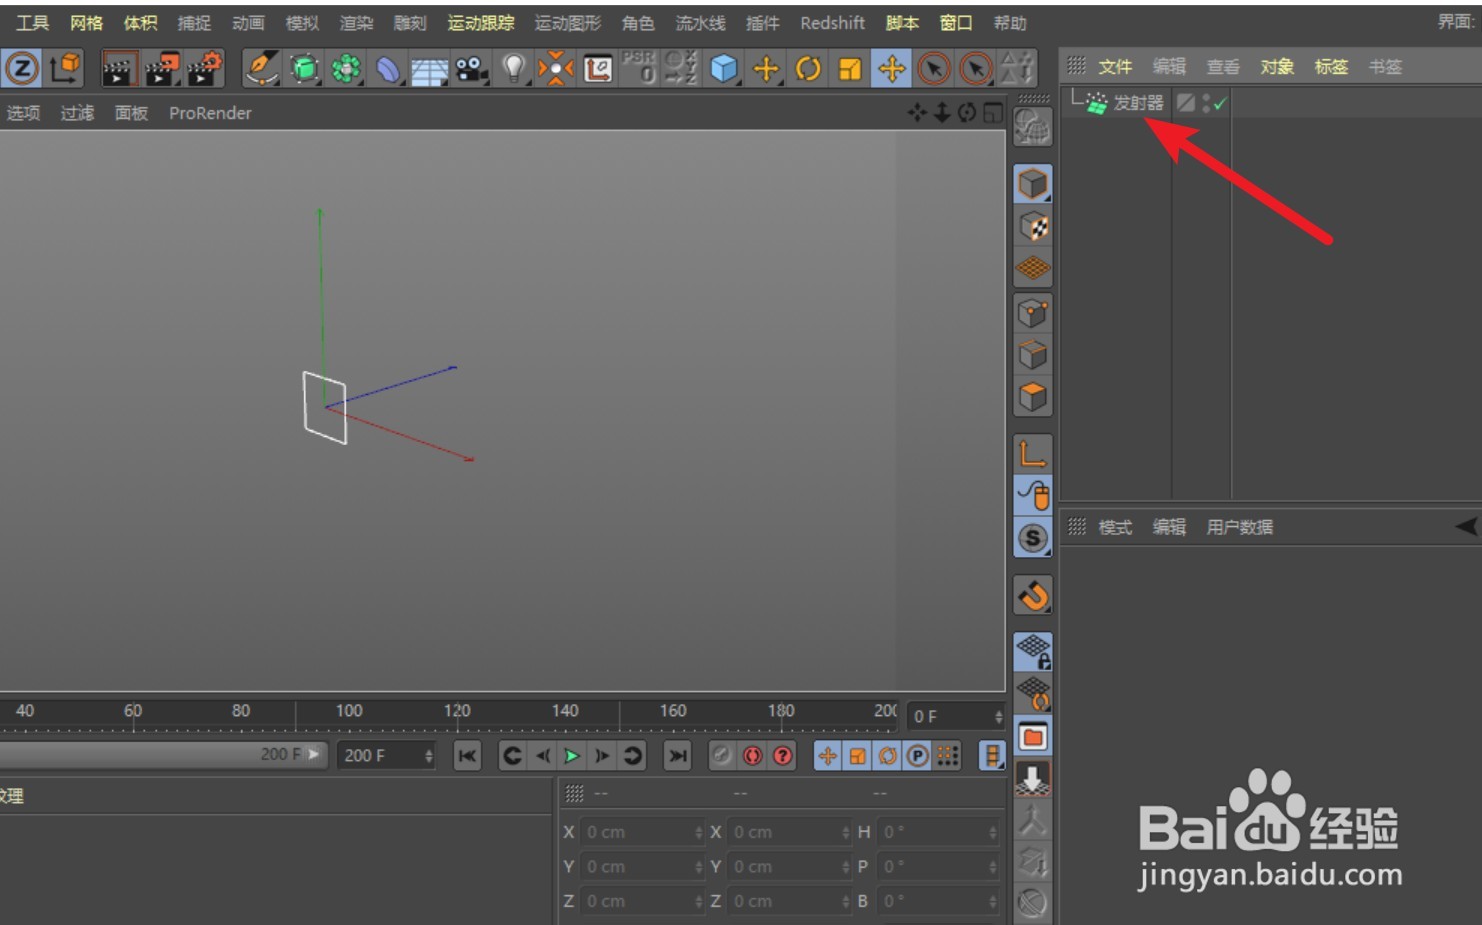The width and height of the screenshot is (1482, 925).
Task: Go to end of animation
Action: point(677,756)
